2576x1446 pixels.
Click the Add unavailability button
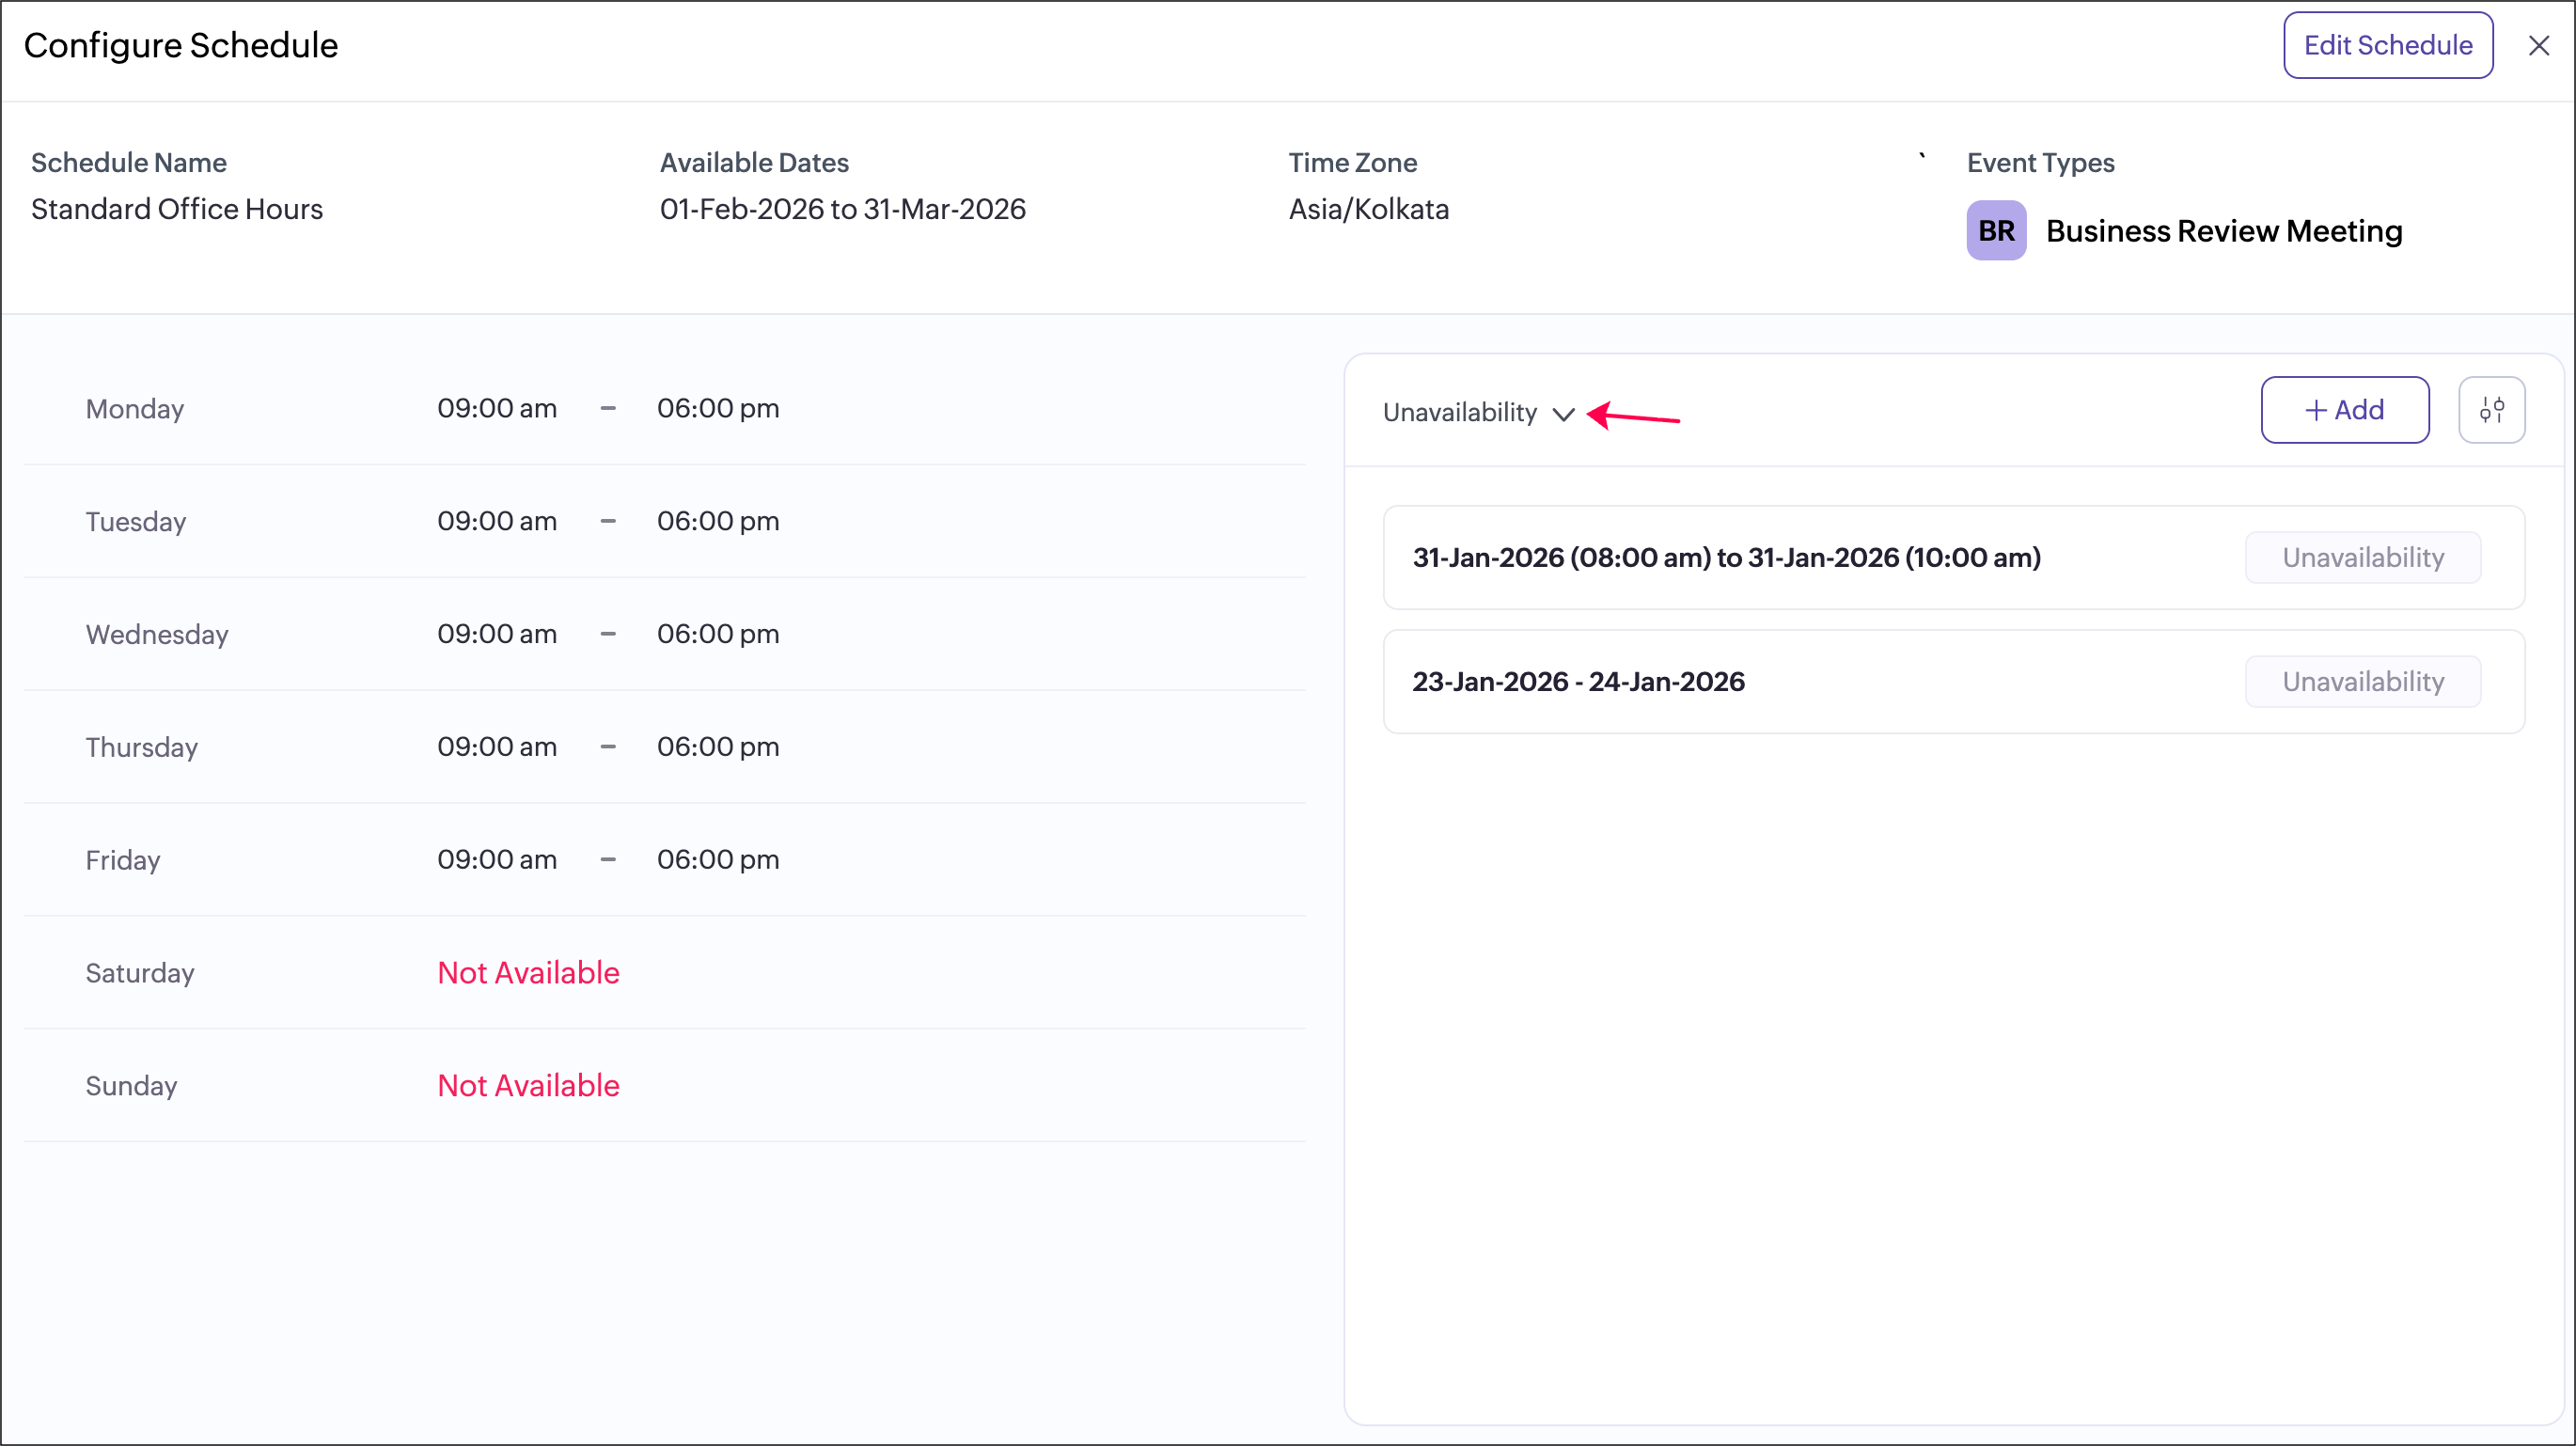2344,410
